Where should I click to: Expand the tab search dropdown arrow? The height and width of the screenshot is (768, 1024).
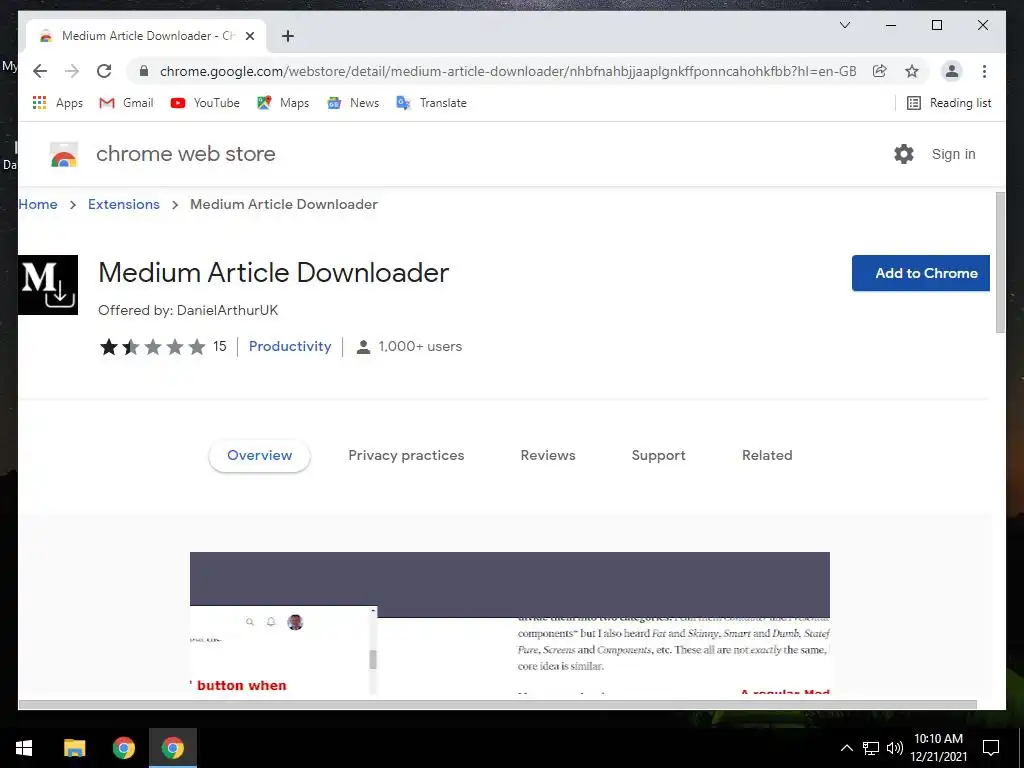pos(844,25)
